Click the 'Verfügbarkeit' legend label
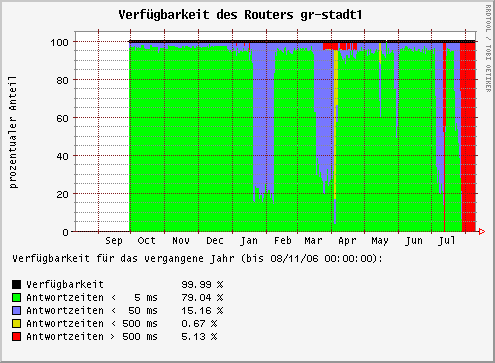This screenshot has width=495, height=363. tap(65, 285)
